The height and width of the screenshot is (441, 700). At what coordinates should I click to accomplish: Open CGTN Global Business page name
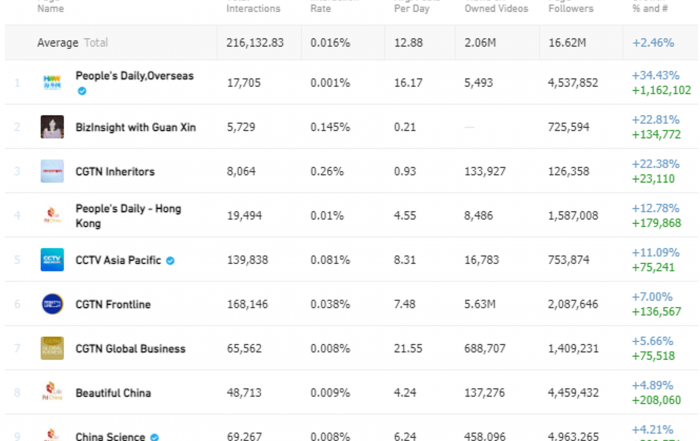point(130,349)
